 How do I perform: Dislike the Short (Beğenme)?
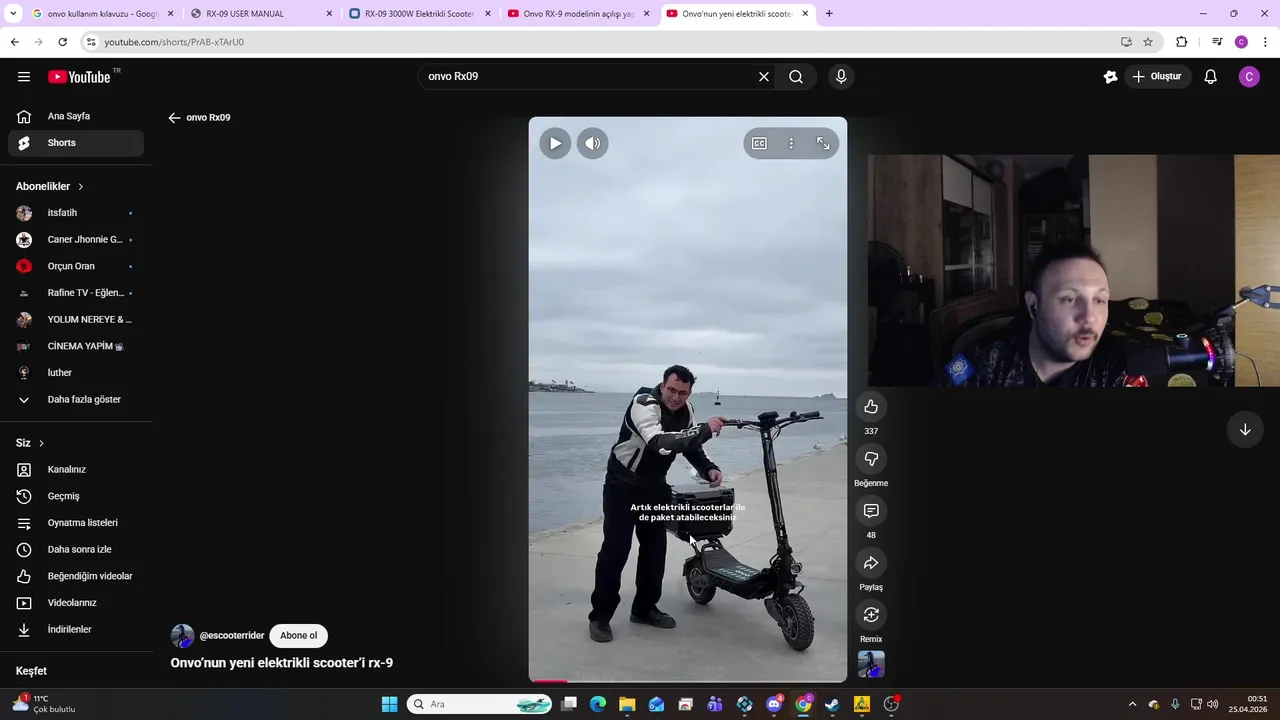[871, 459]
